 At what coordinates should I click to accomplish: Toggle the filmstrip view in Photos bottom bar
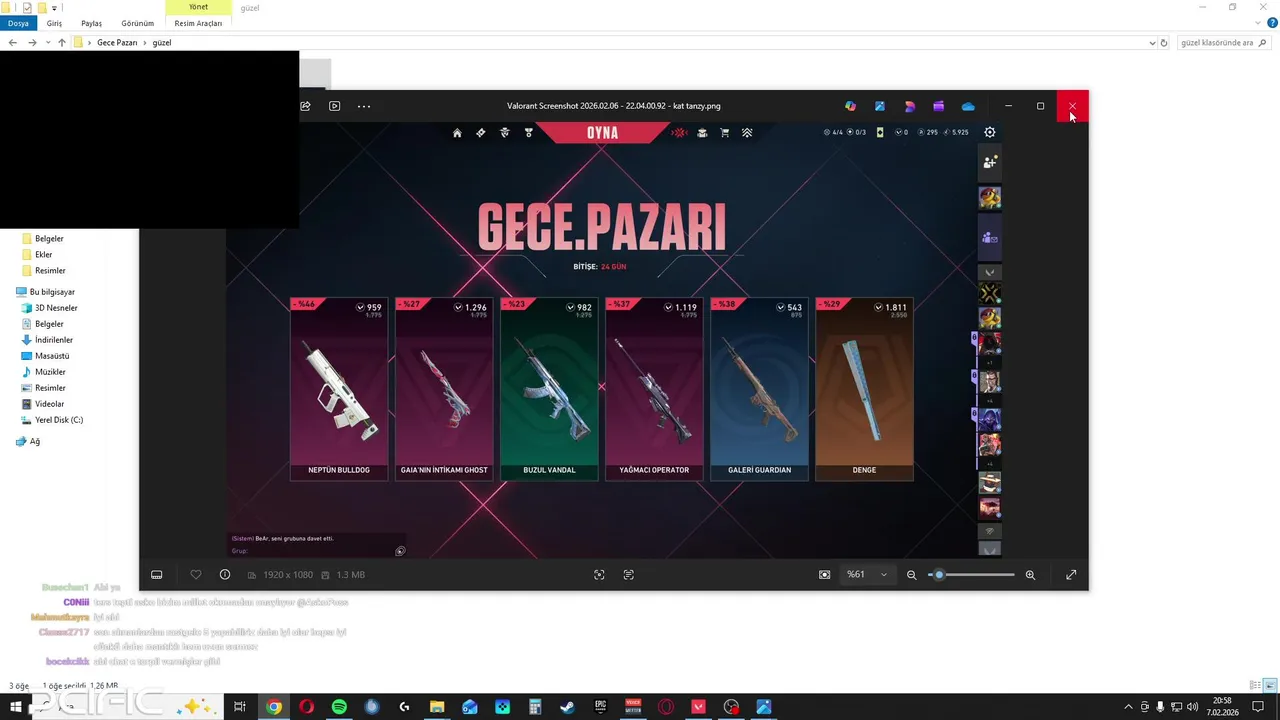(x=157, y=575)
